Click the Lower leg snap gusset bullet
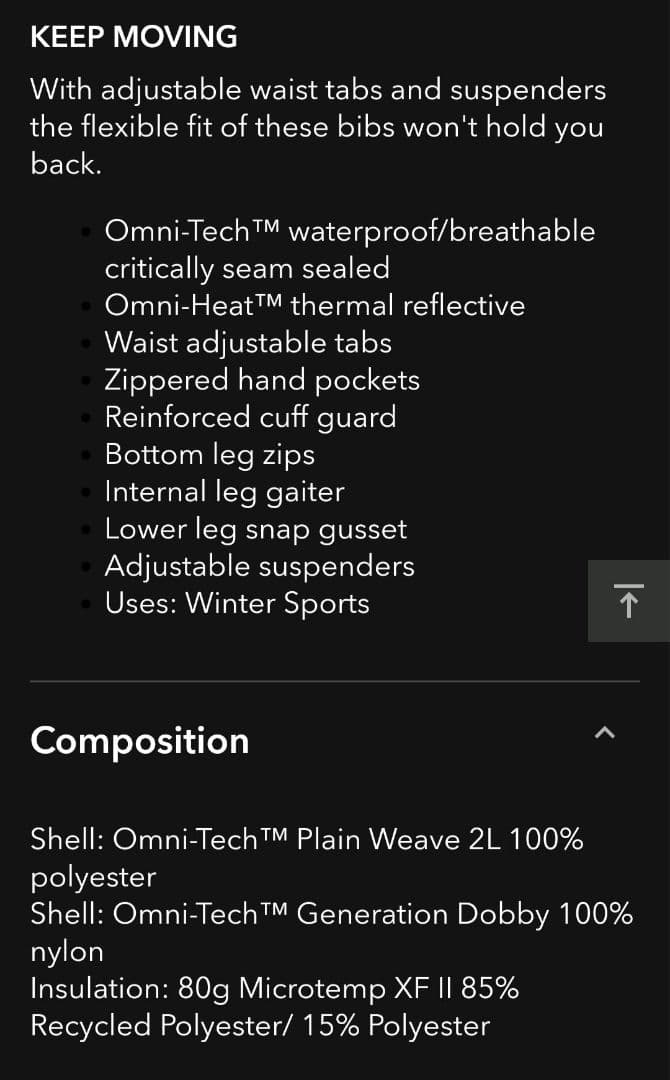Screen dimensions: 670x1080 [255, 529]
